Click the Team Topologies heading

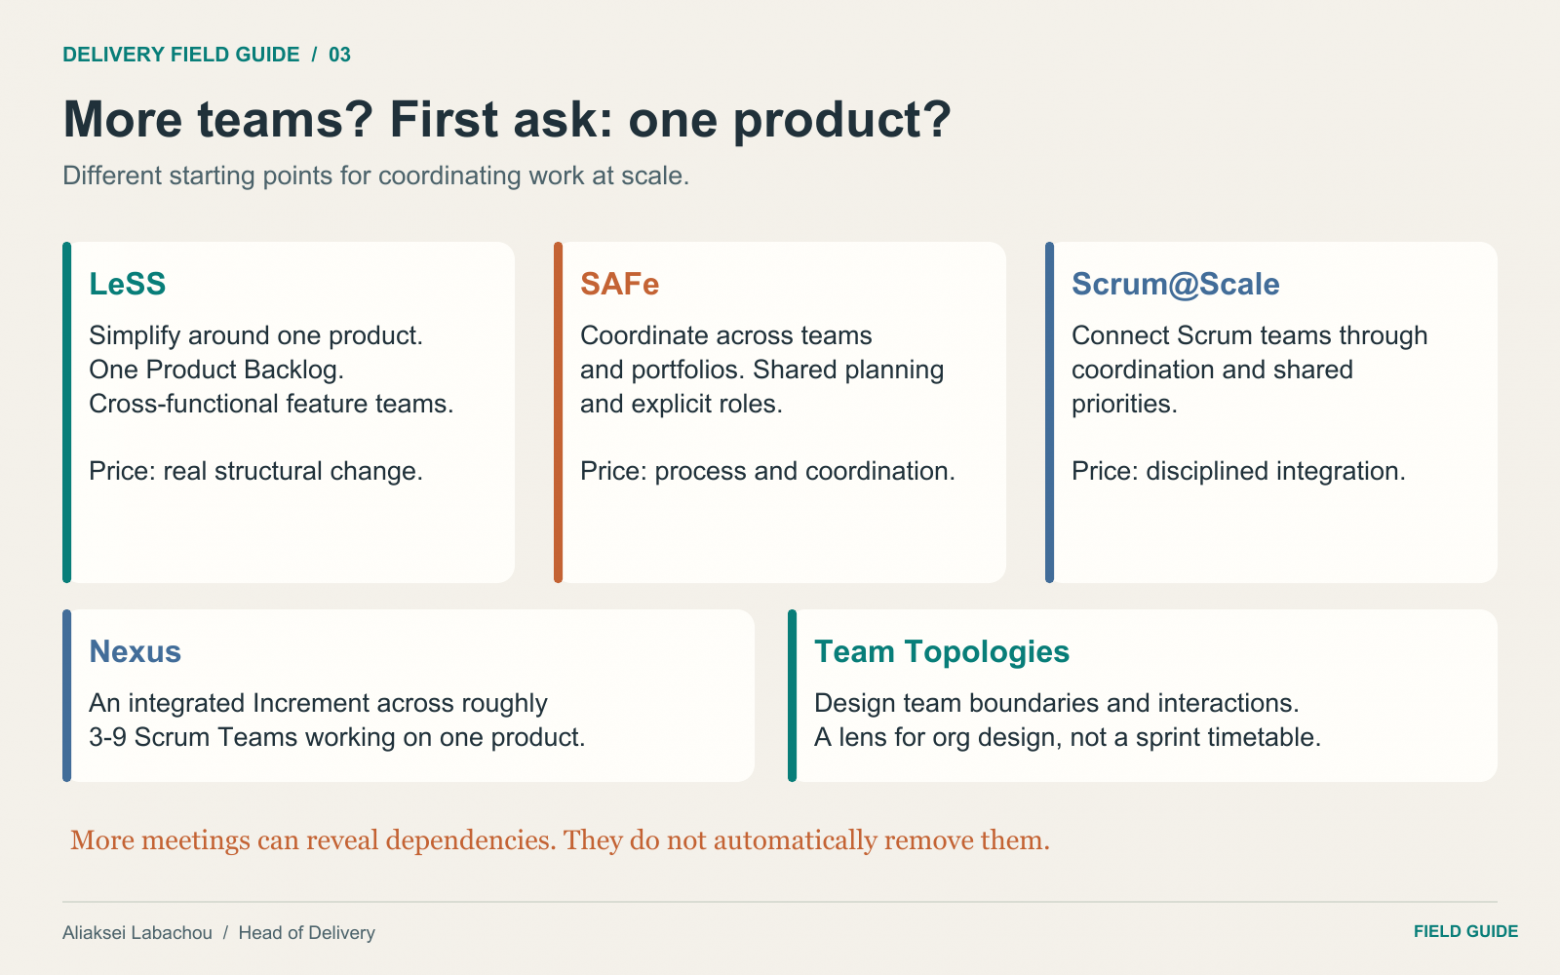click(941, 652)
